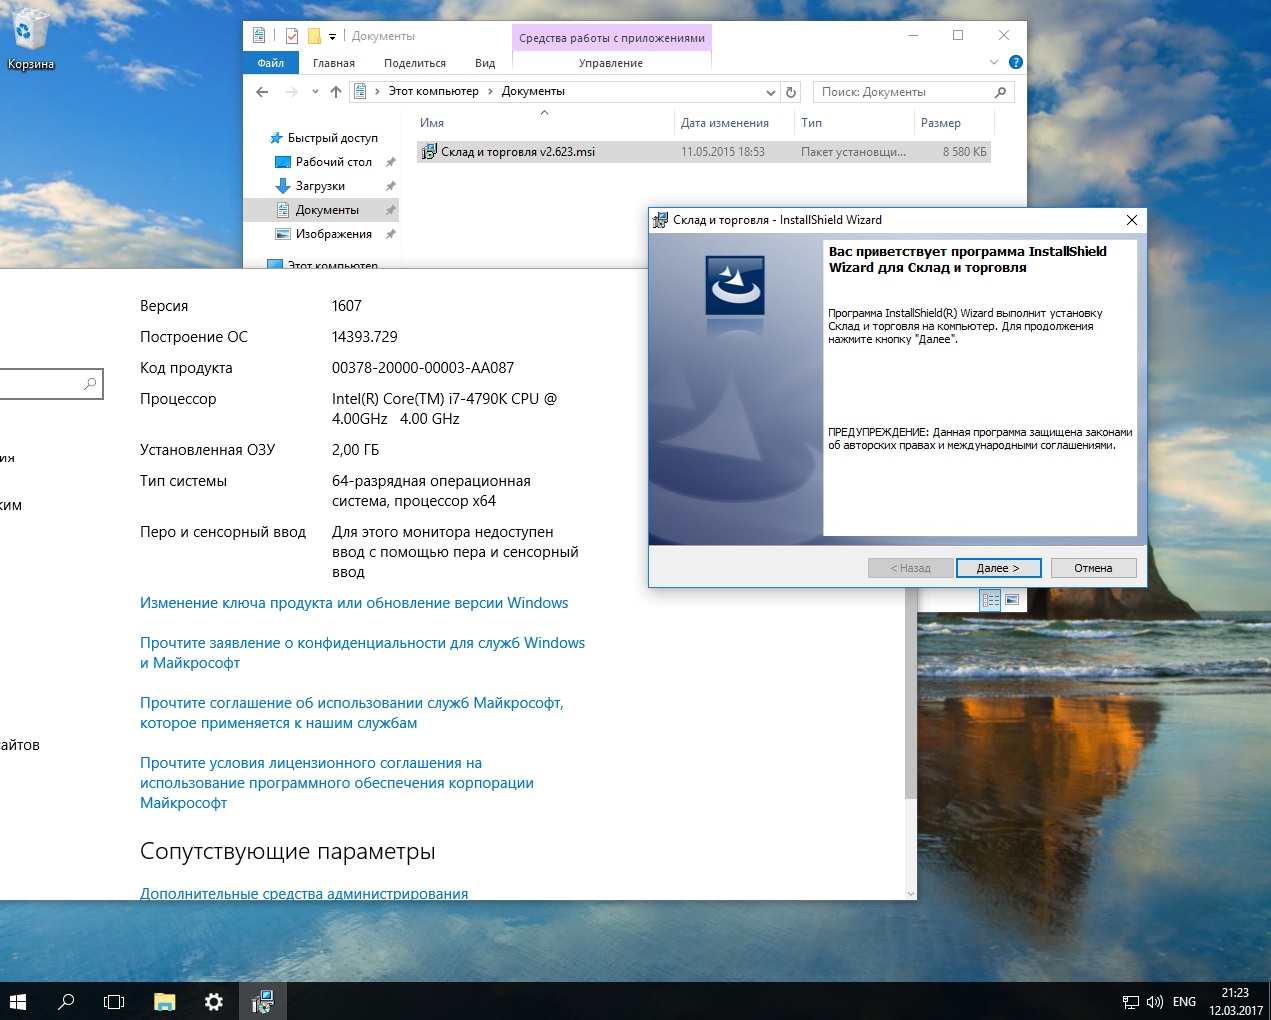Go back in Explorer navigation
The image size is (1271, 1020).
pos(262,92)
